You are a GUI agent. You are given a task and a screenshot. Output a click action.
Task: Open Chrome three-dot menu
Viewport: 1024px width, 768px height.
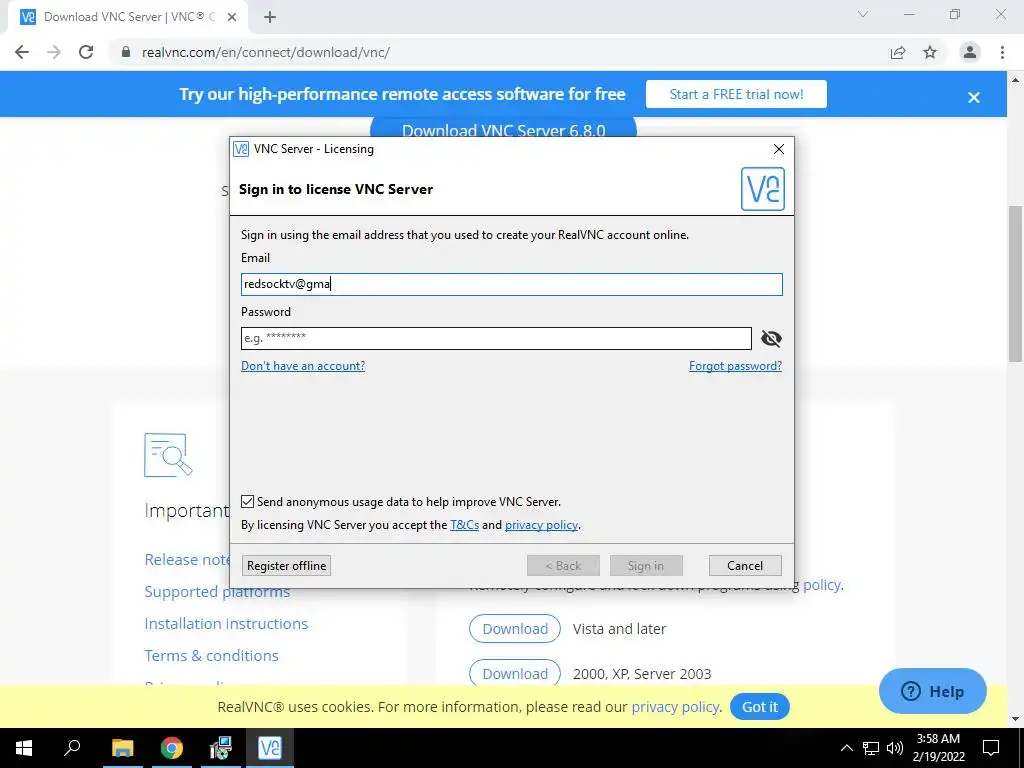click(1002, 52)
